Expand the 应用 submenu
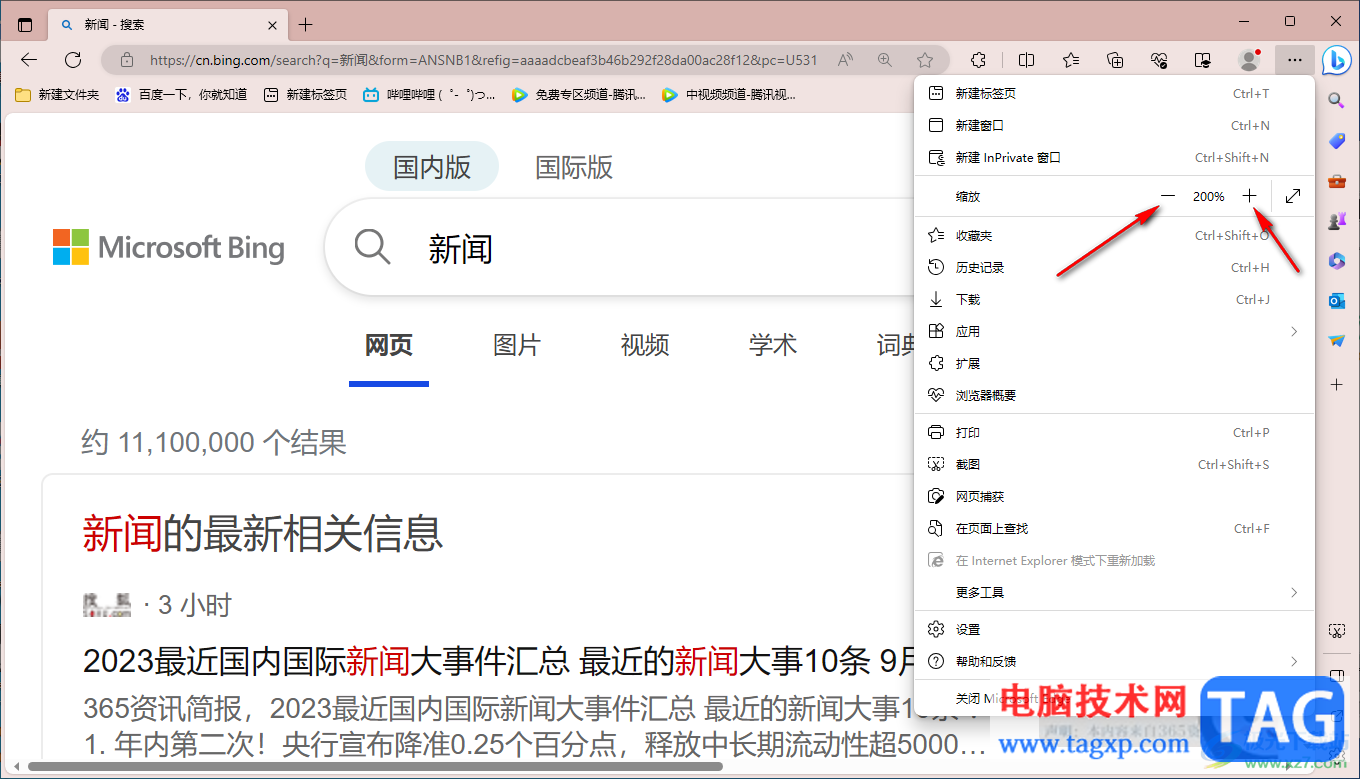This screenshot has height=779, width=1360. pyautogui.click(x=1114, y=332)
